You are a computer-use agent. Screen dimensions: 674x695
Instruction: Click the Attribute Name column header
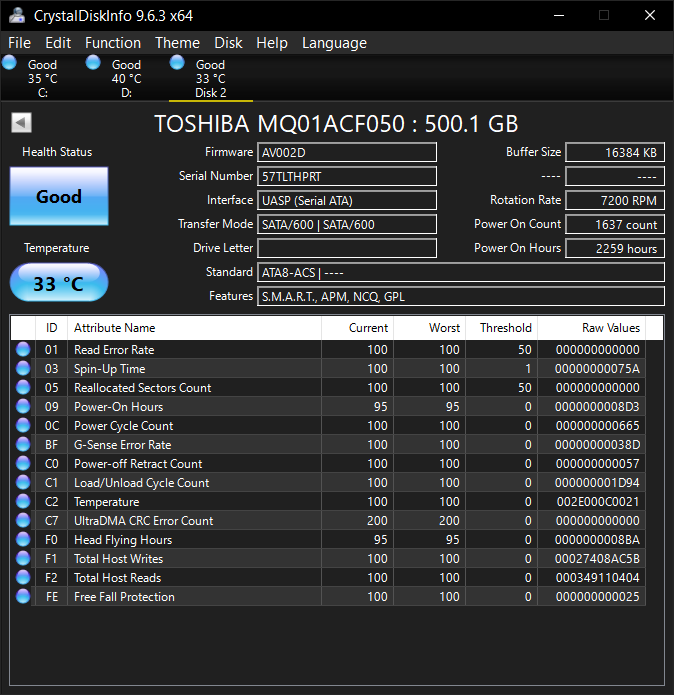click(114, 328)
